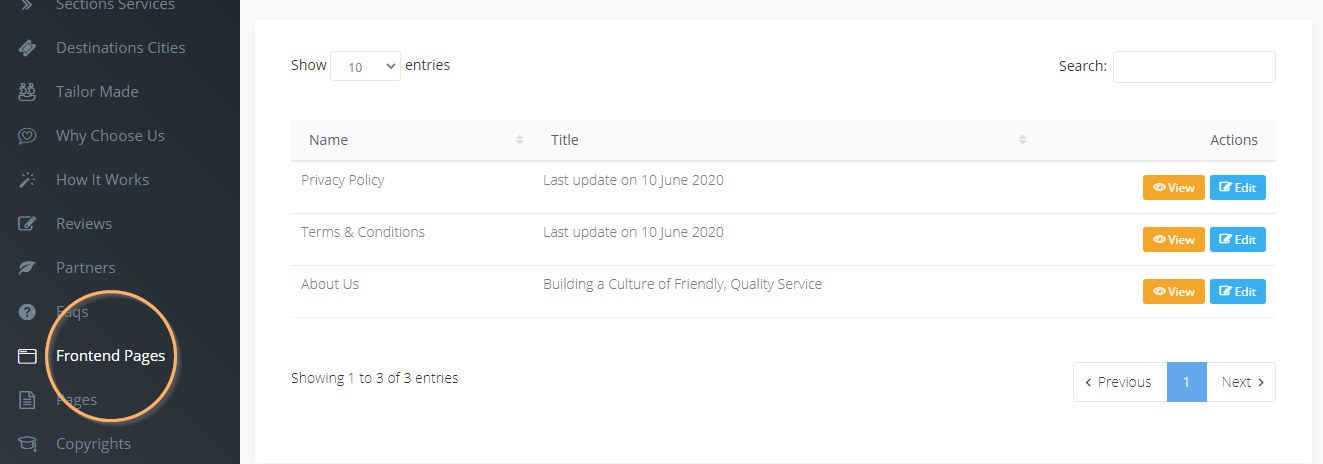Image resolution: width=1323 pixels, height=464 pixels.
Task: Click into the Search input field
Action: coord(1194,67)
